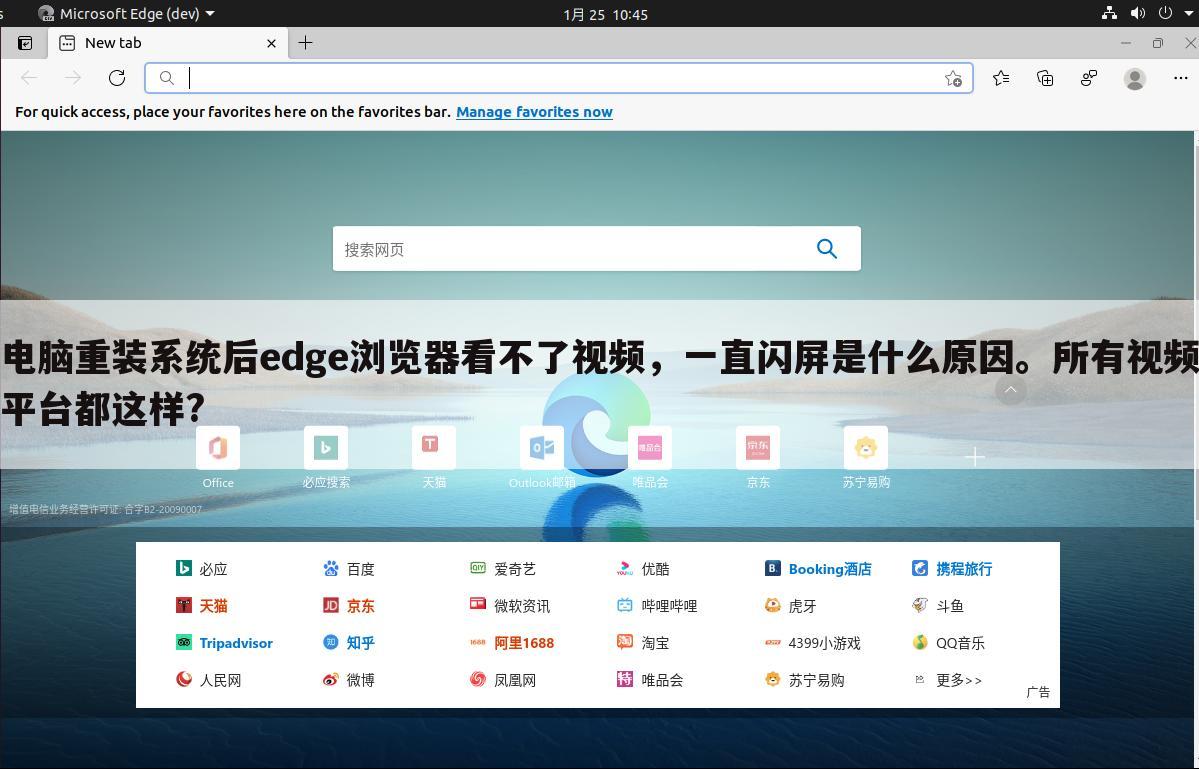Expand more sites via 更多>>

point(958,680)
